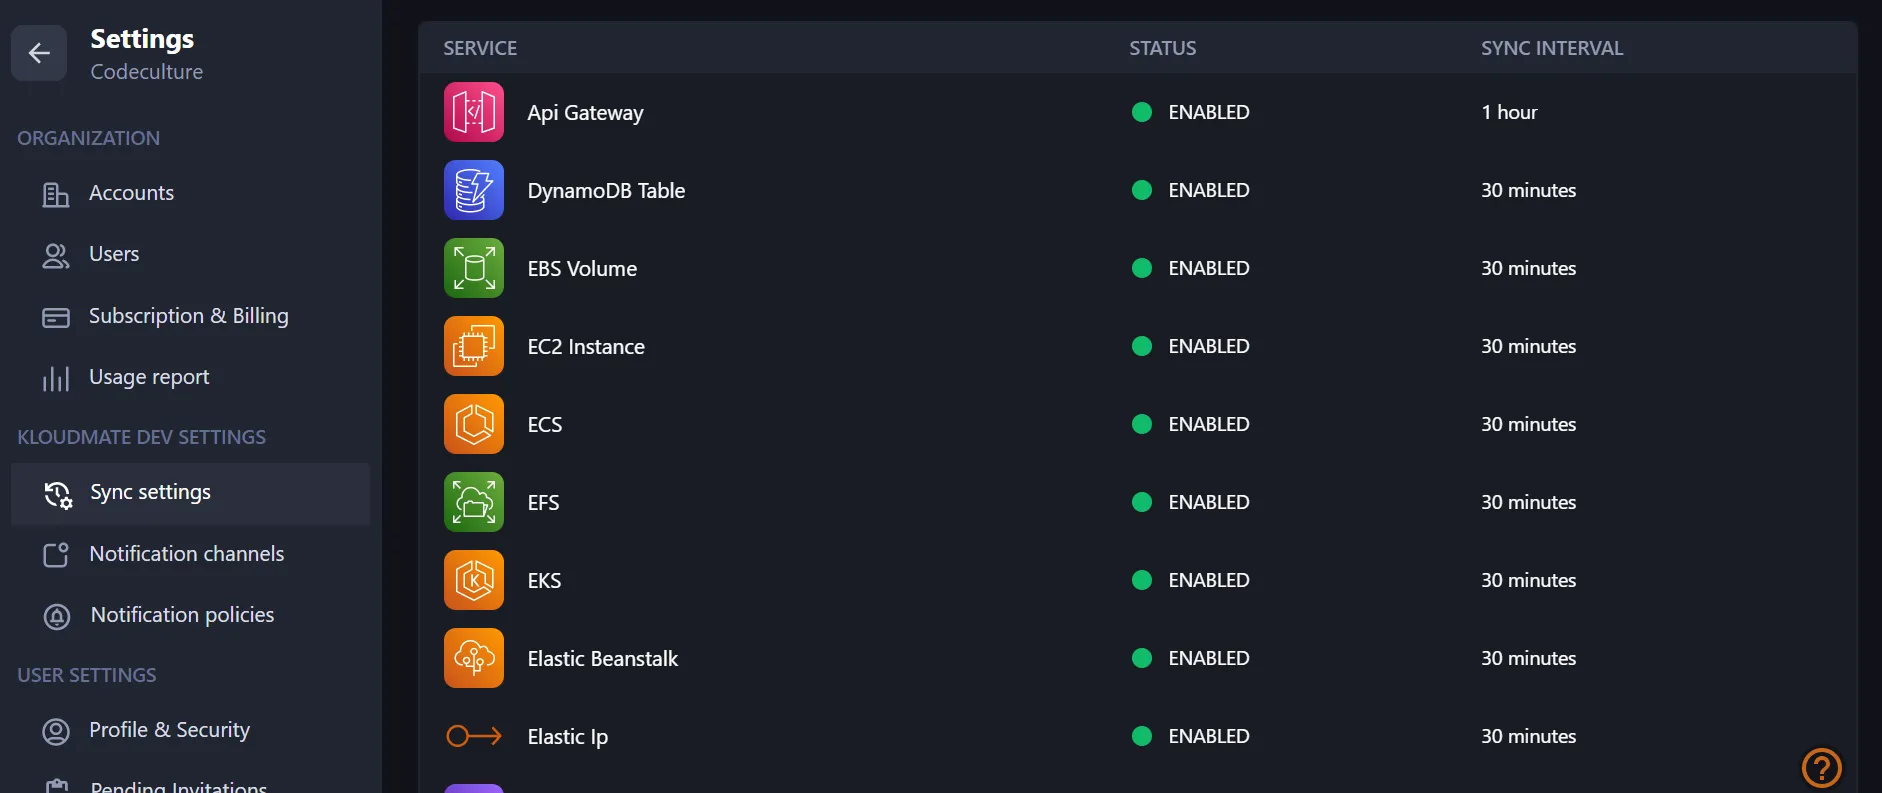Image resolution: width=1882 pixels, height=793 pixels.
Task: Click the Notification channels icon
Action: point(56,555)
